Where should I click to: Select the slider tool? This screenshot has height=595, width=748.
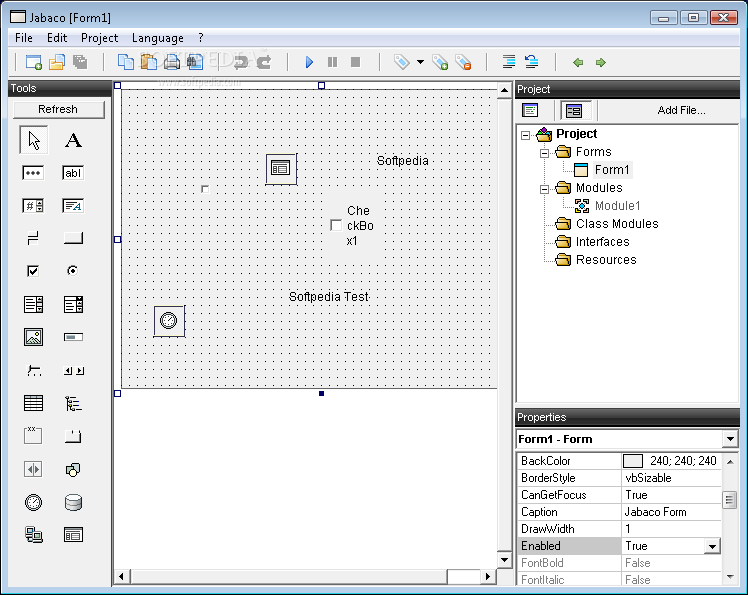tap(33, 370)
